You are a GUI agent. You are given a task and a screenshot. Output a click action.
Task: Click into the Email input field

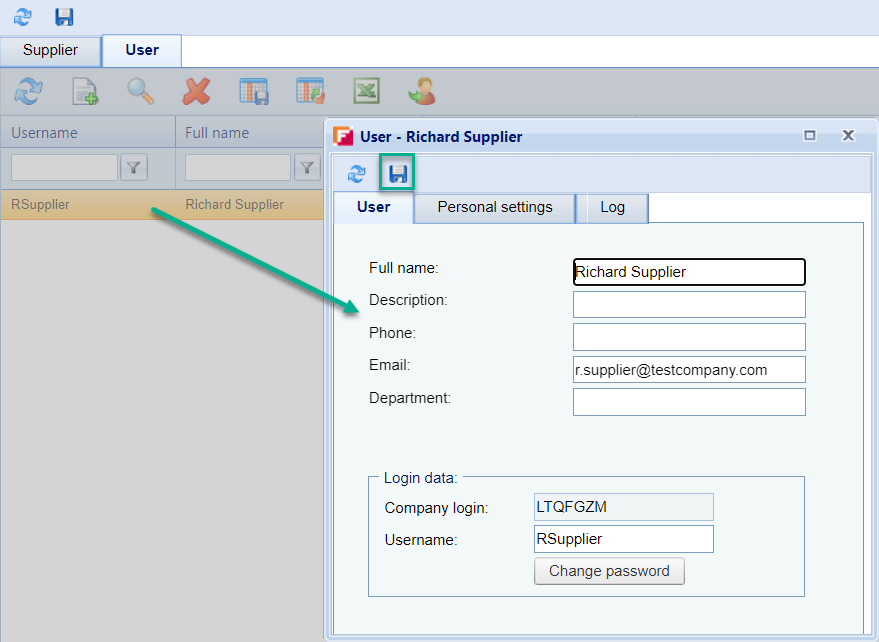click(x=688, y=370)
